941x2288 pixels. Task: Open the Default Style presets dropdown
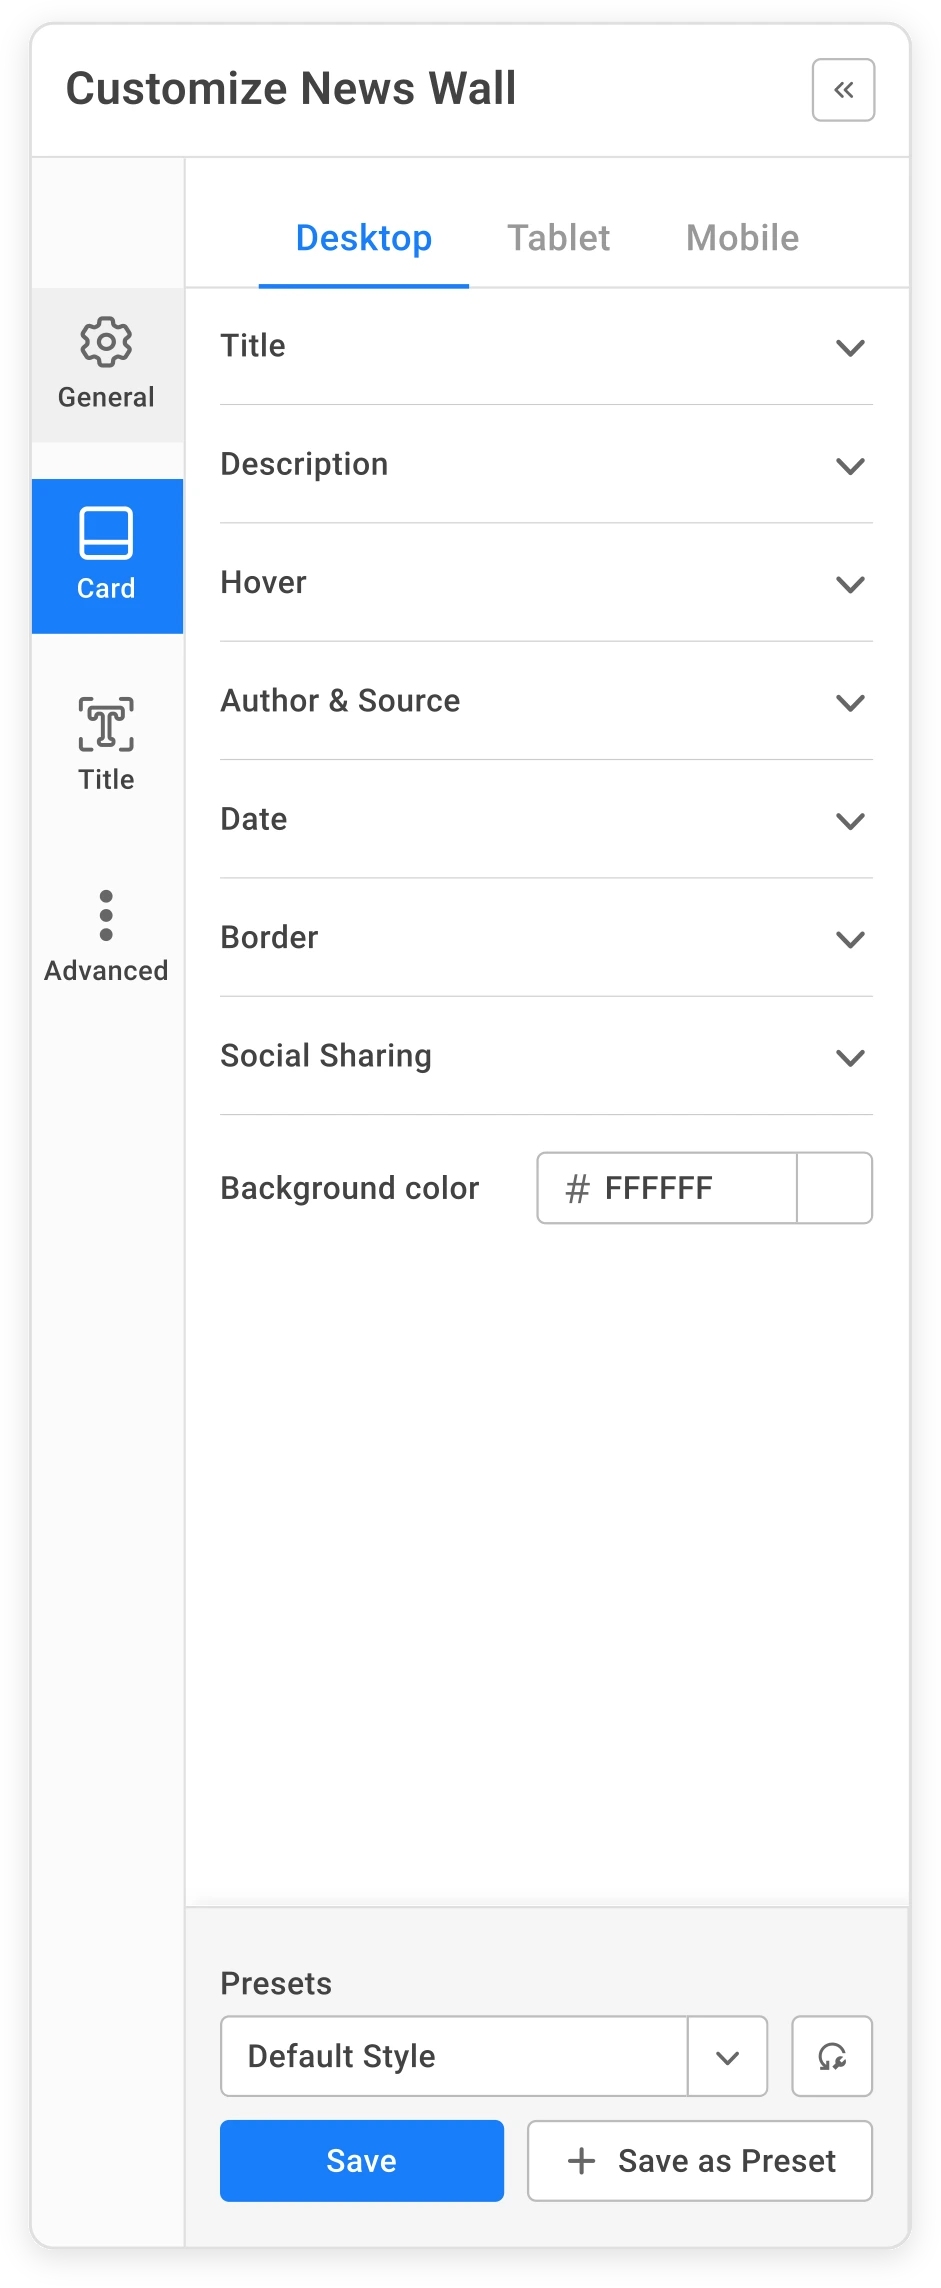pos(727,2056)
